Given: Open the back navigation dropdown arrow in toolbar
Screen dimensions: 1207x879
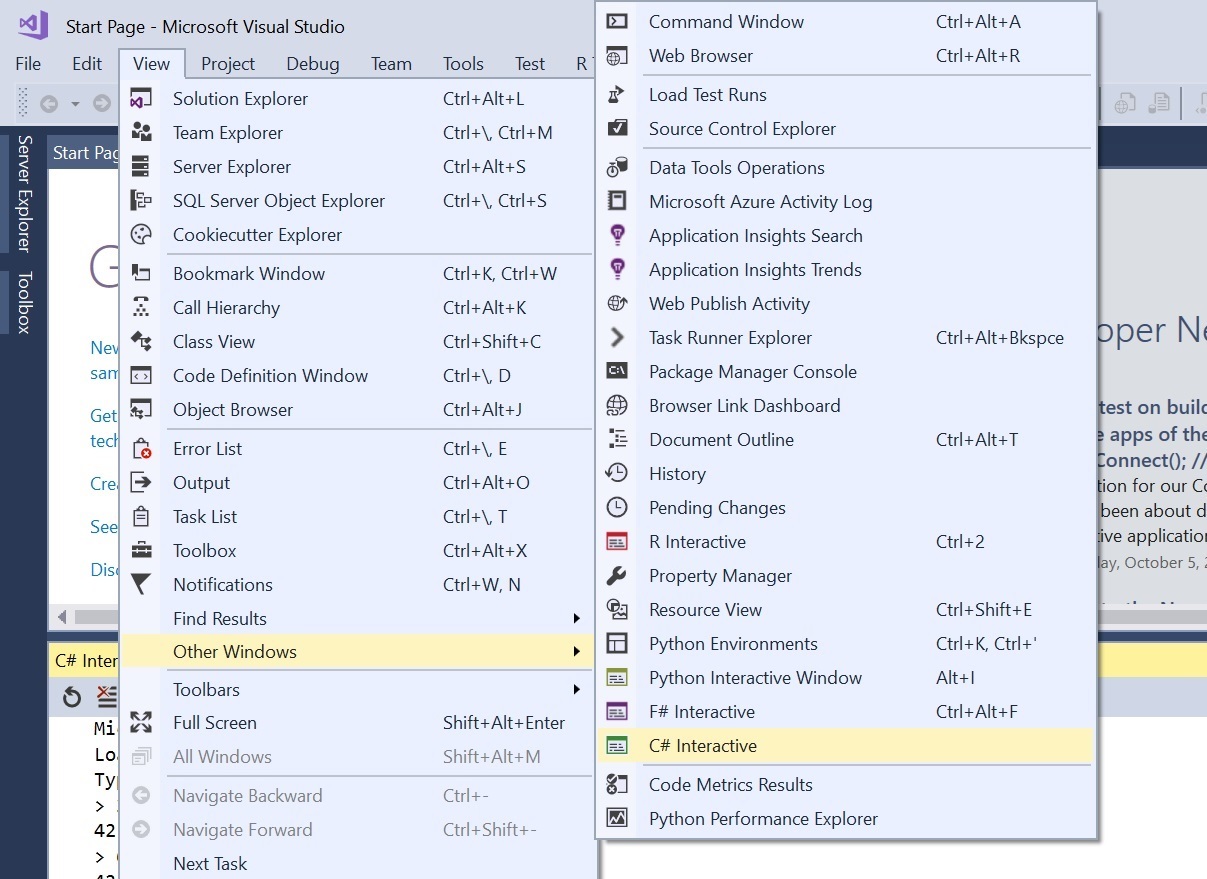Looking at the screenshot, I should (x=75, y=103).
